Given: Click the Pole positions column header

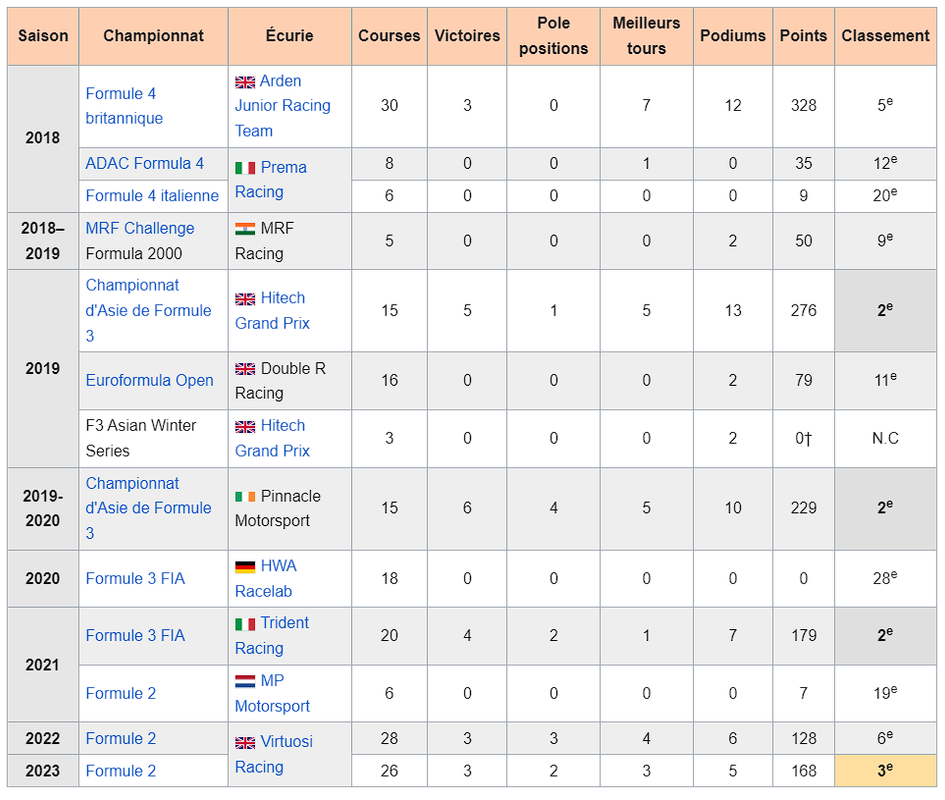Looking at the screenshot, I should tap(553, 36).
